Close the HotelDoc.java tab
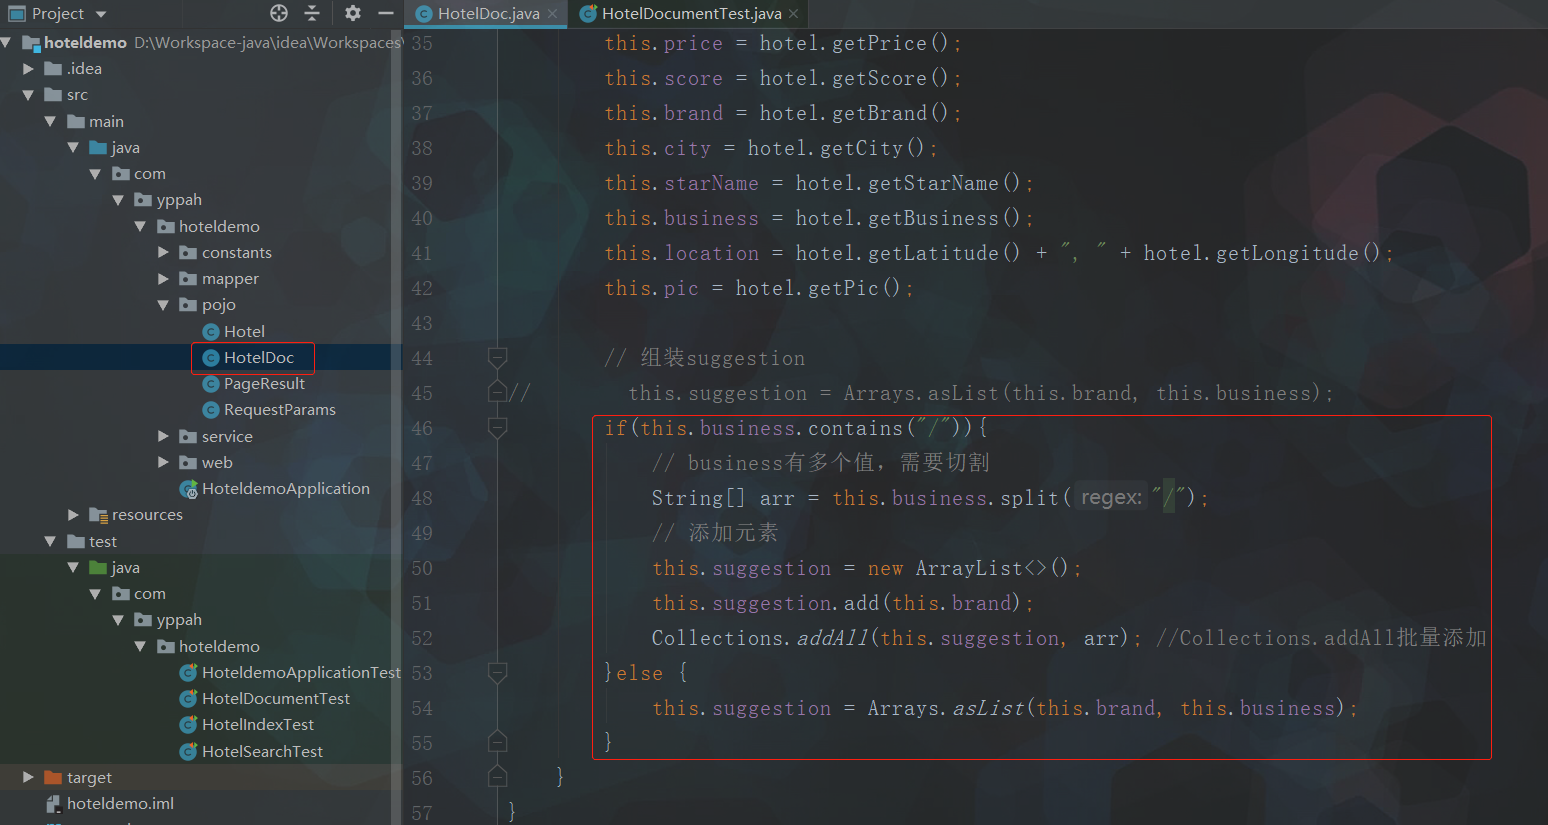The width and height of the screenshot is (1548, 825). click(x=553, y=14)
